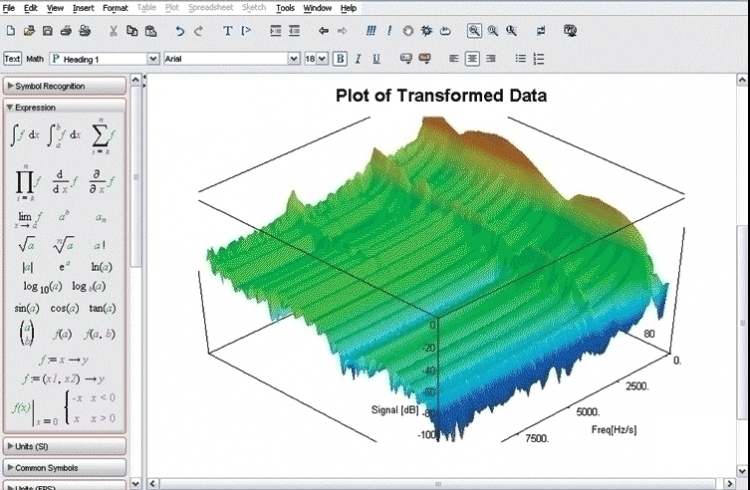Align text left
Viewport: 750px width, 490px height.
(x=453, y=59)
